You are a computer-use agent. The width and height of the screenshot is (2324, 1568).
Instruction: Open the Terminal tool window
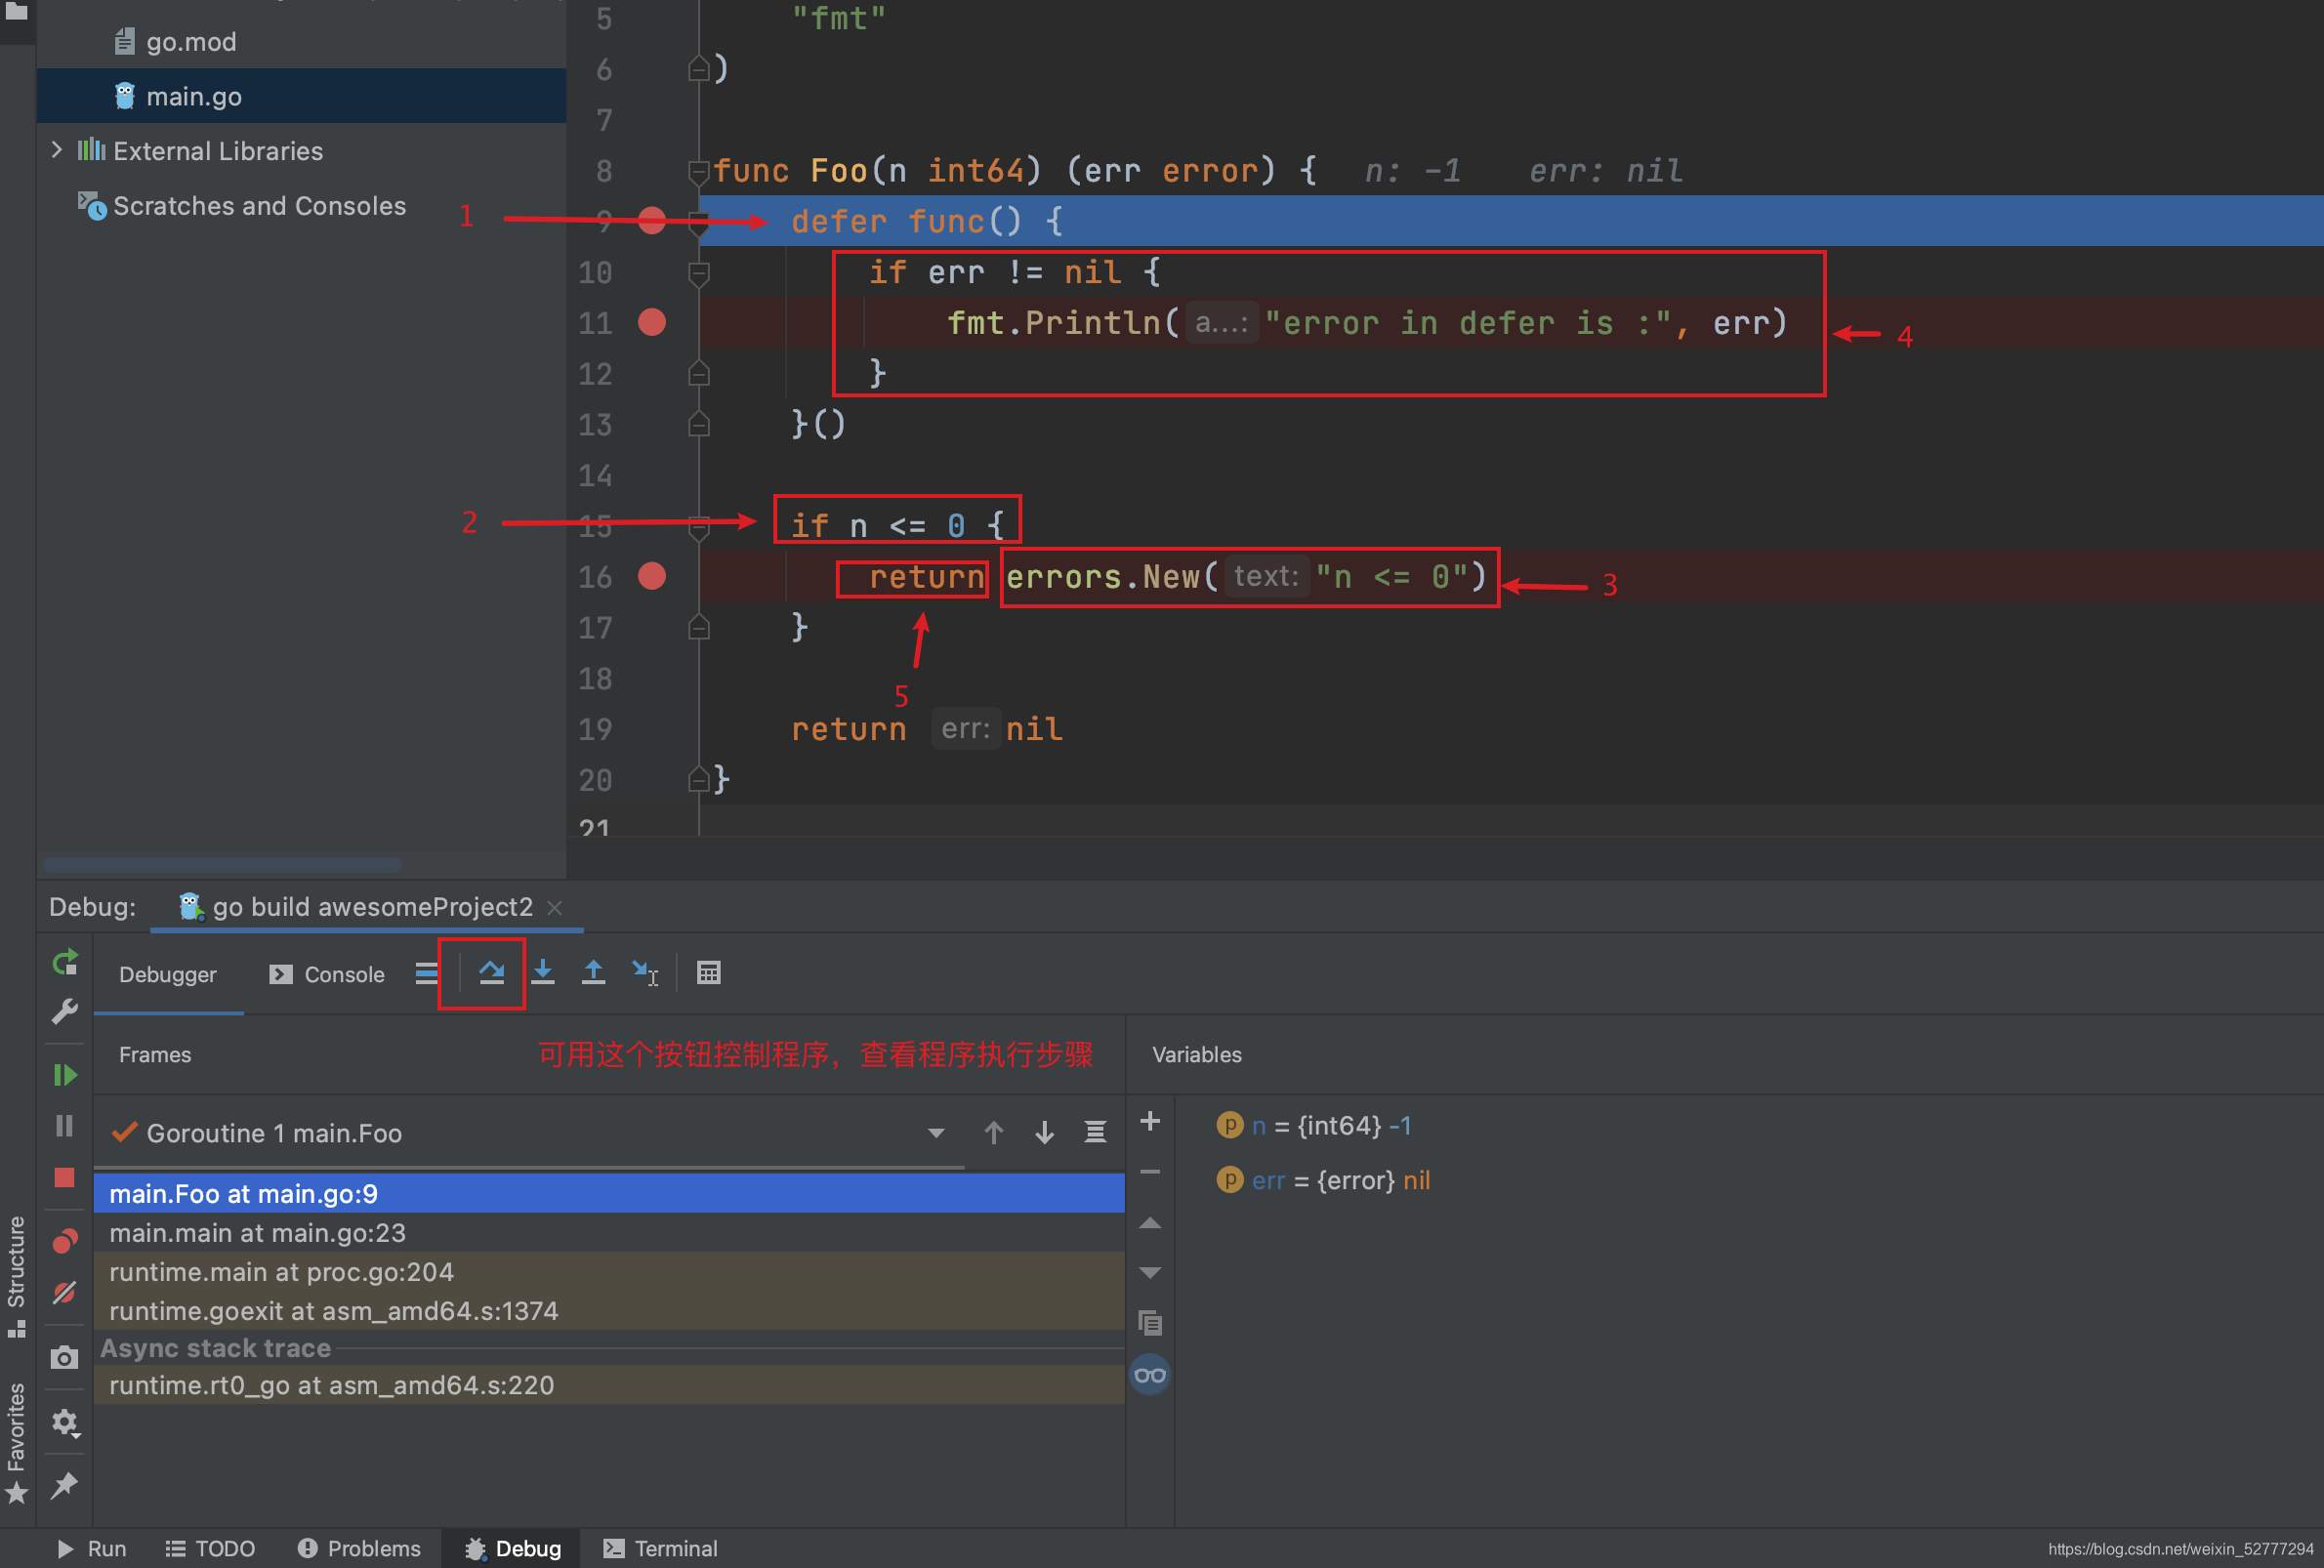coord(660,1548)
